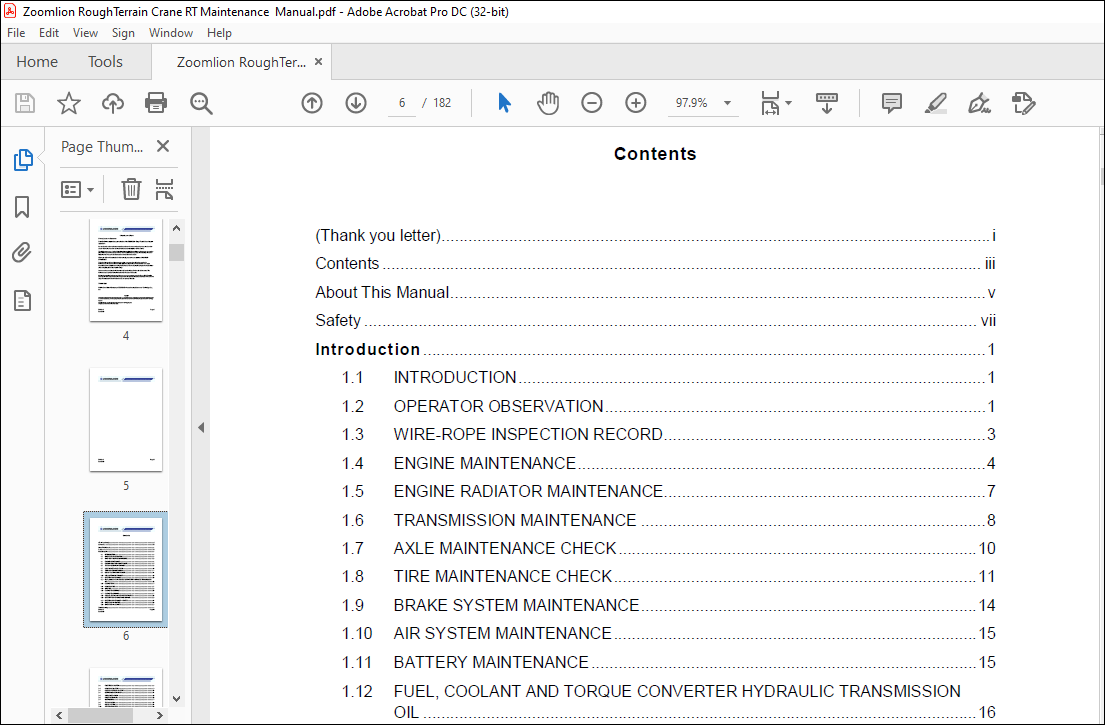Open the fit page options tool

(776, 103)
